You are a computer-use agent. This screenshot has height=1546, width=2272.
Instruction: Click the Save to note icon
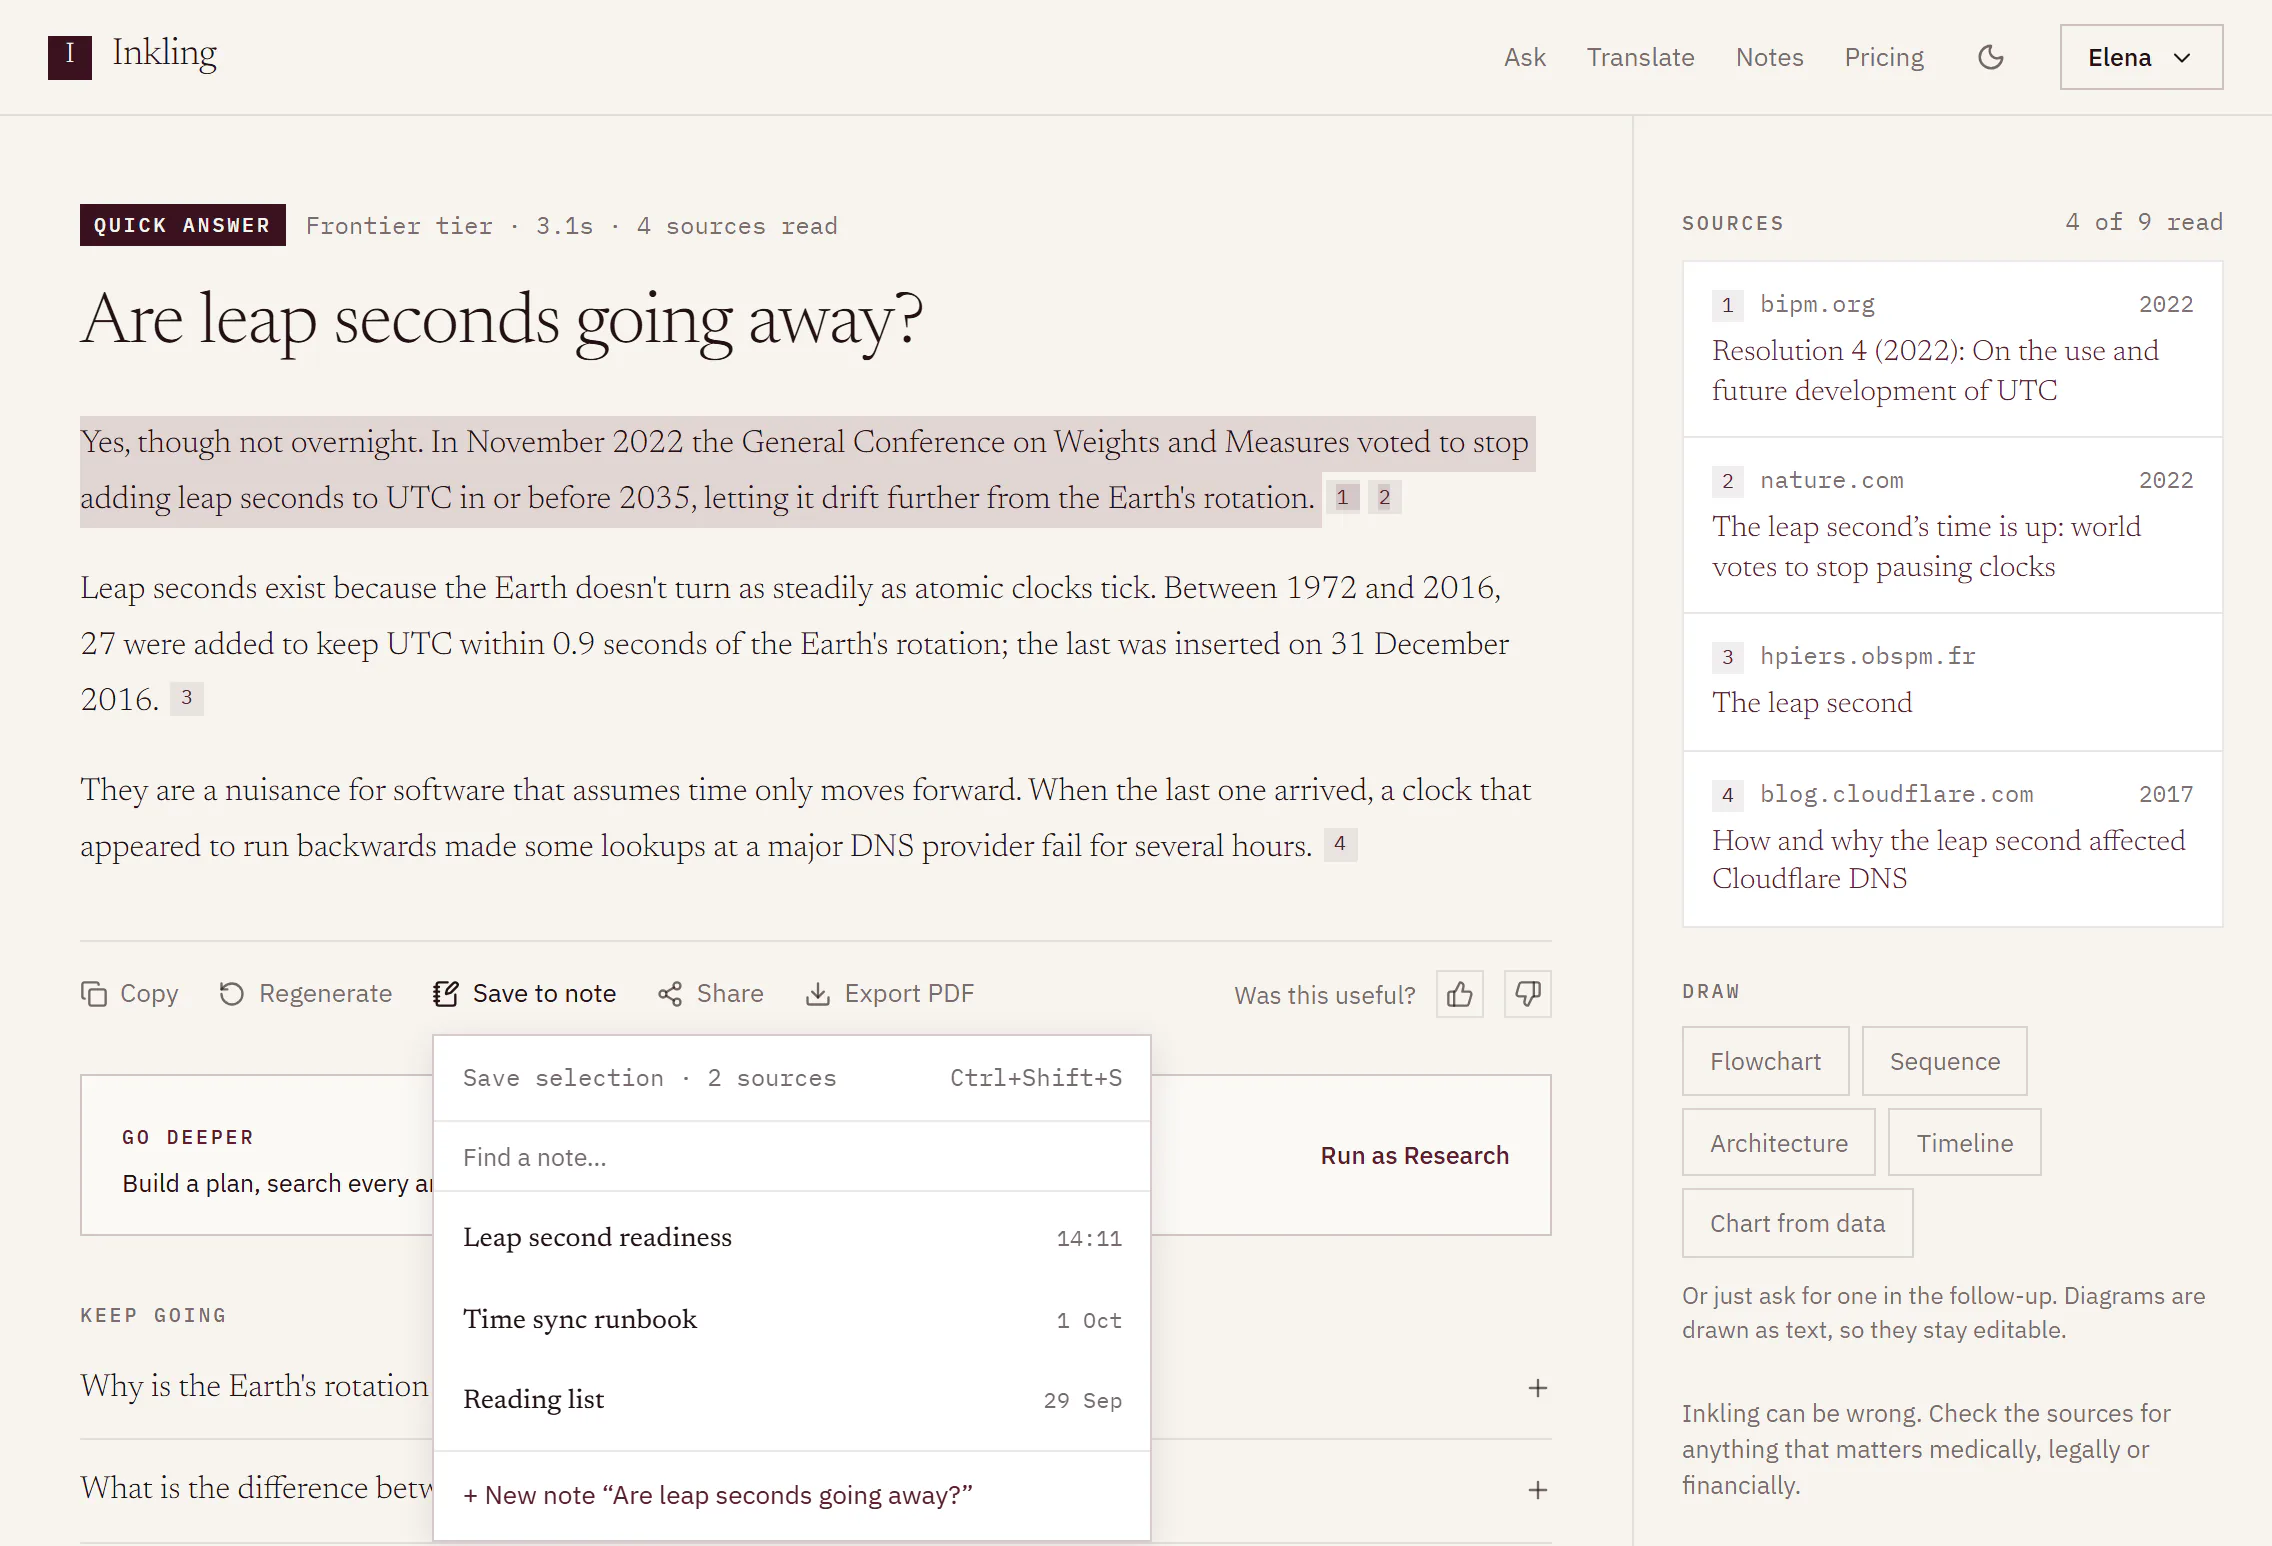pyautogui.click(x=446, y=994)
